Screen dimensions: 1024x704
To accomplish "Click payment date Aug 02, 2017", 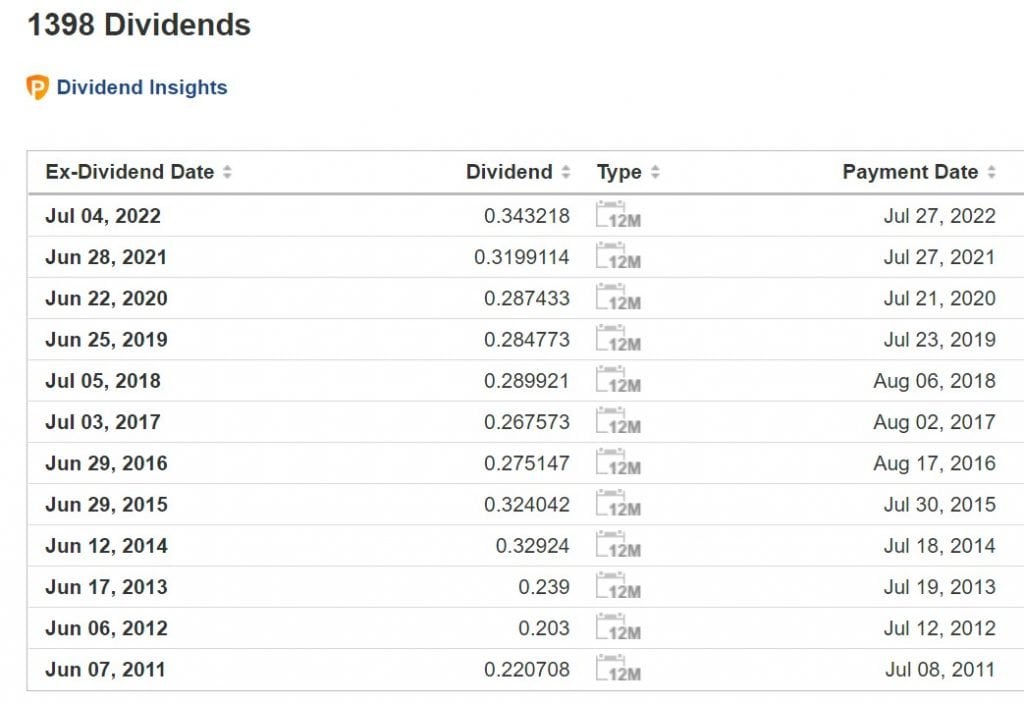I will pos(935,422).
